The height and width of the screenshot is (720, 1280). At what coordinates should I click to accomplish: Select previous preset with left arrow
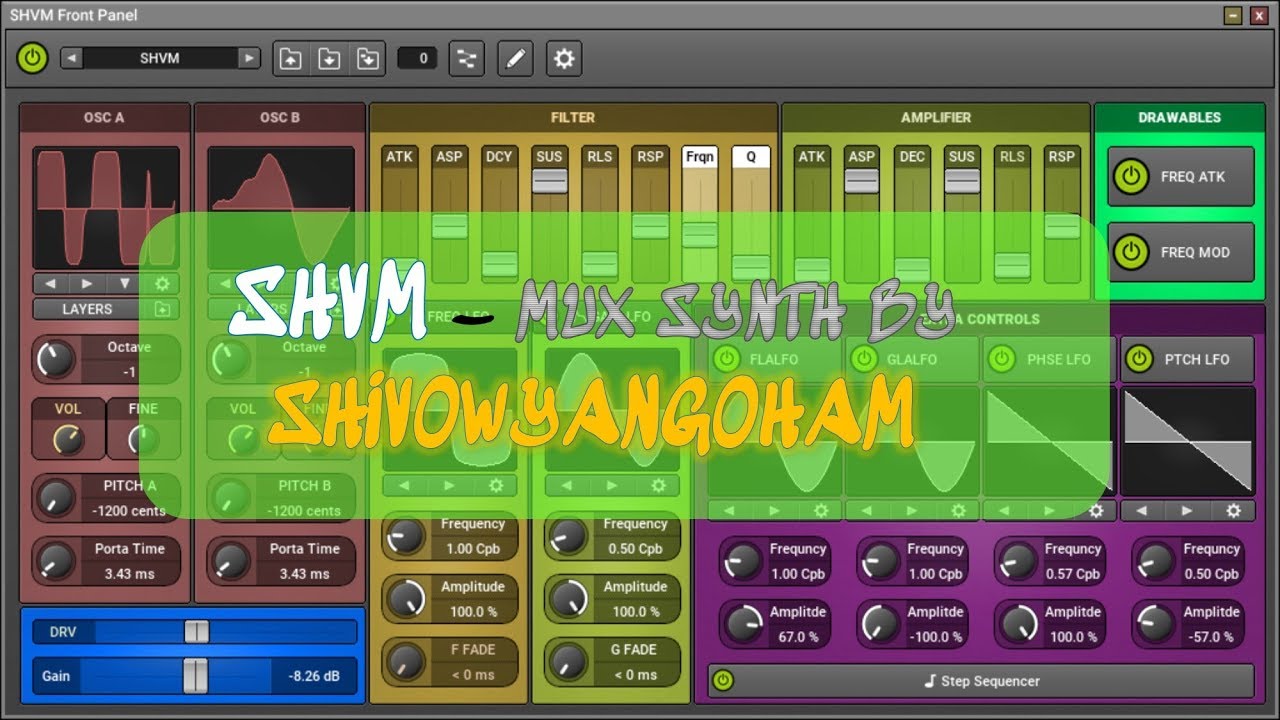pos(72,58)
